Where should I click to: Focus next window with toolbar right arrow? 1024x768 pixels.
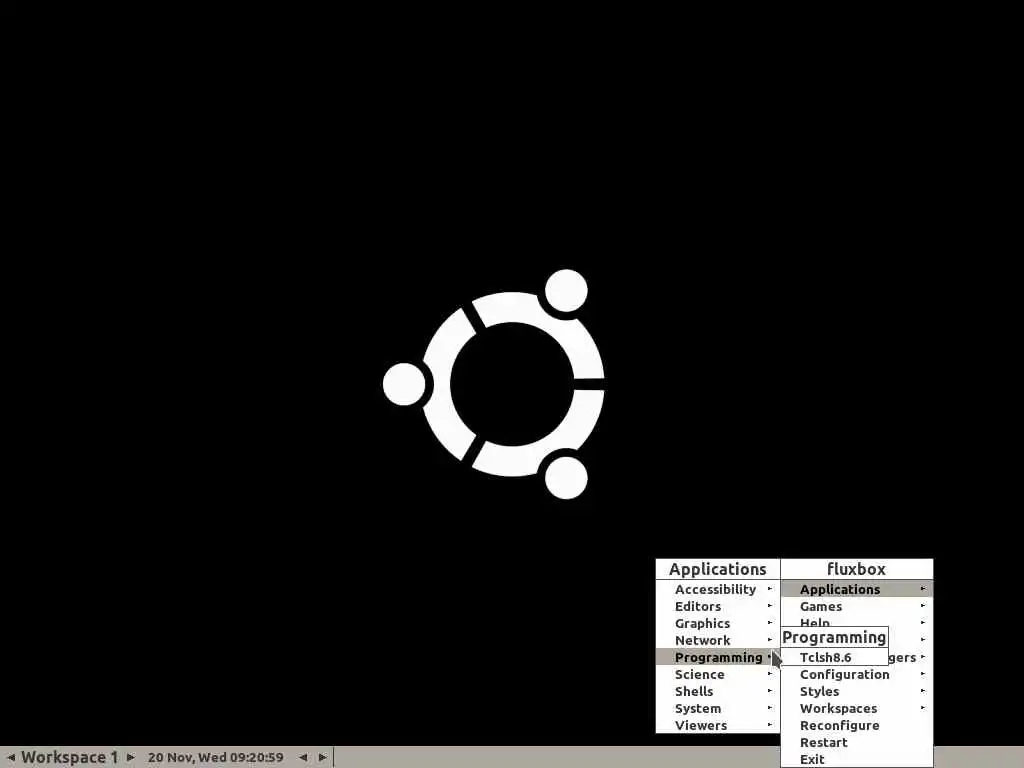pyautogui.click(x=323, y=758)
